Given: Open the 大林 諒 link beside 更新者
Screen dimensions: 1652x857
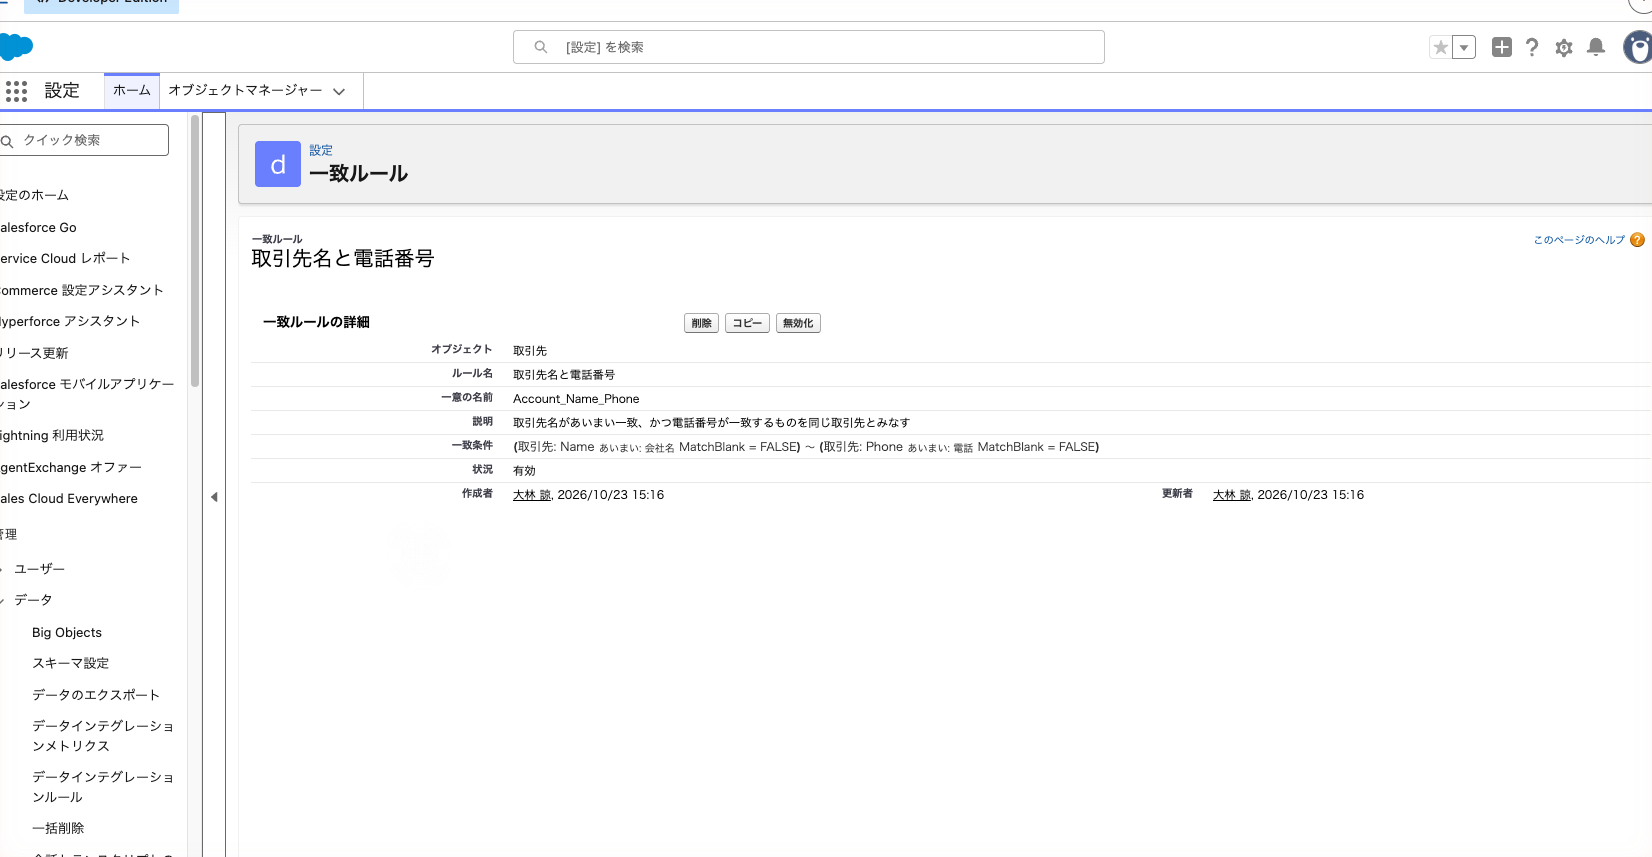Looking at the screenshot, I should point(1232,495).
